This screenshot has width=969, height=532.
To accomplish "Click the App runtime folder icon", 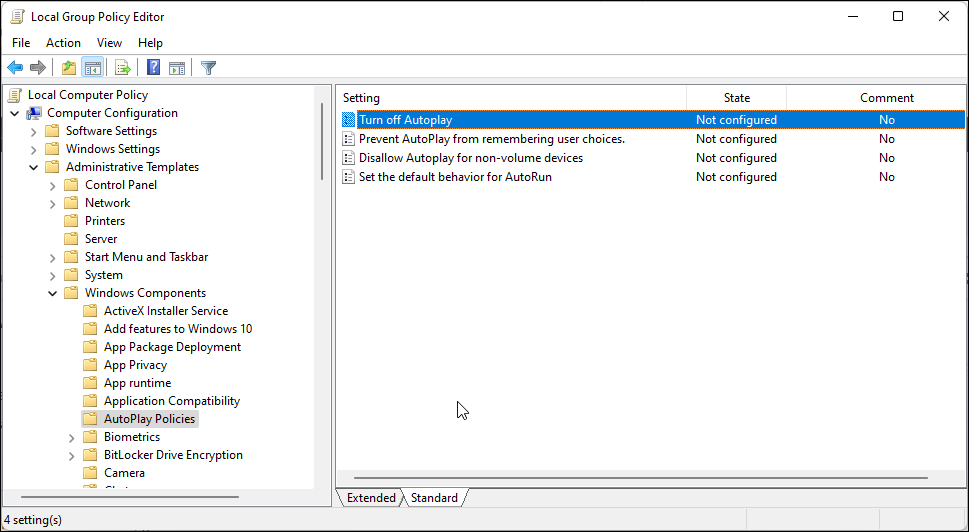I will click(90, 383).
